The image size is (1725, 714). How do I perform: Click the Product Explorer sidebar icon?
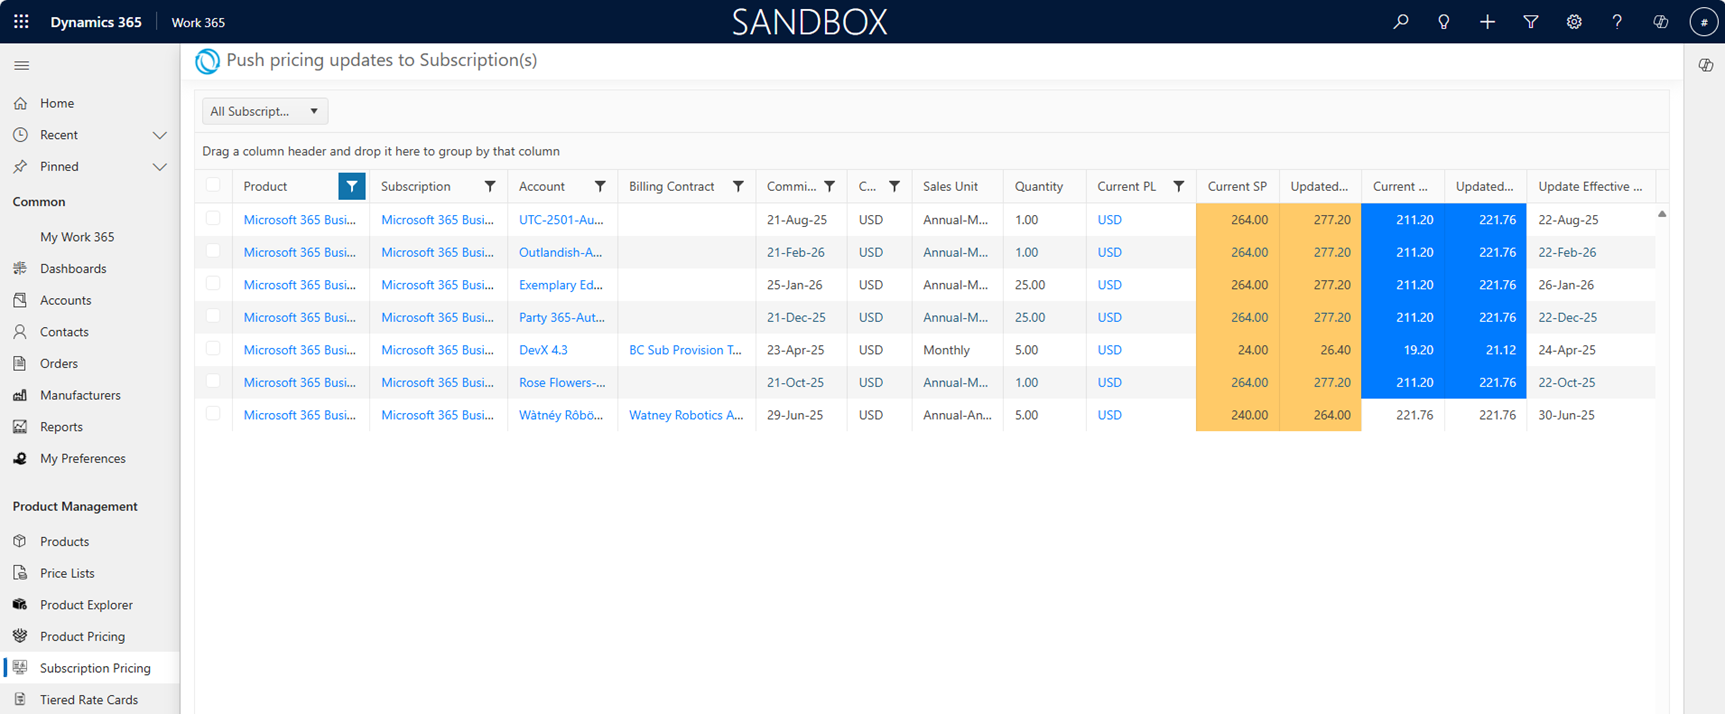click(x=20, y=605)
